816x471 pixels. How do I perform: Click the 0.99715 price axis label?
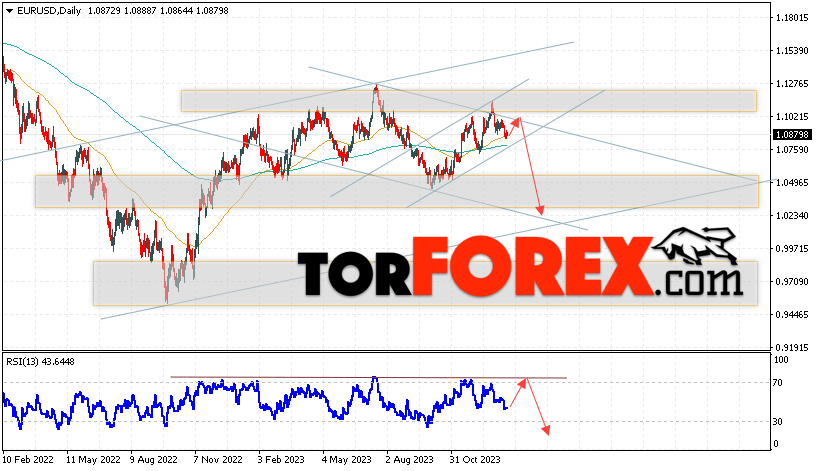pos(792,249)
